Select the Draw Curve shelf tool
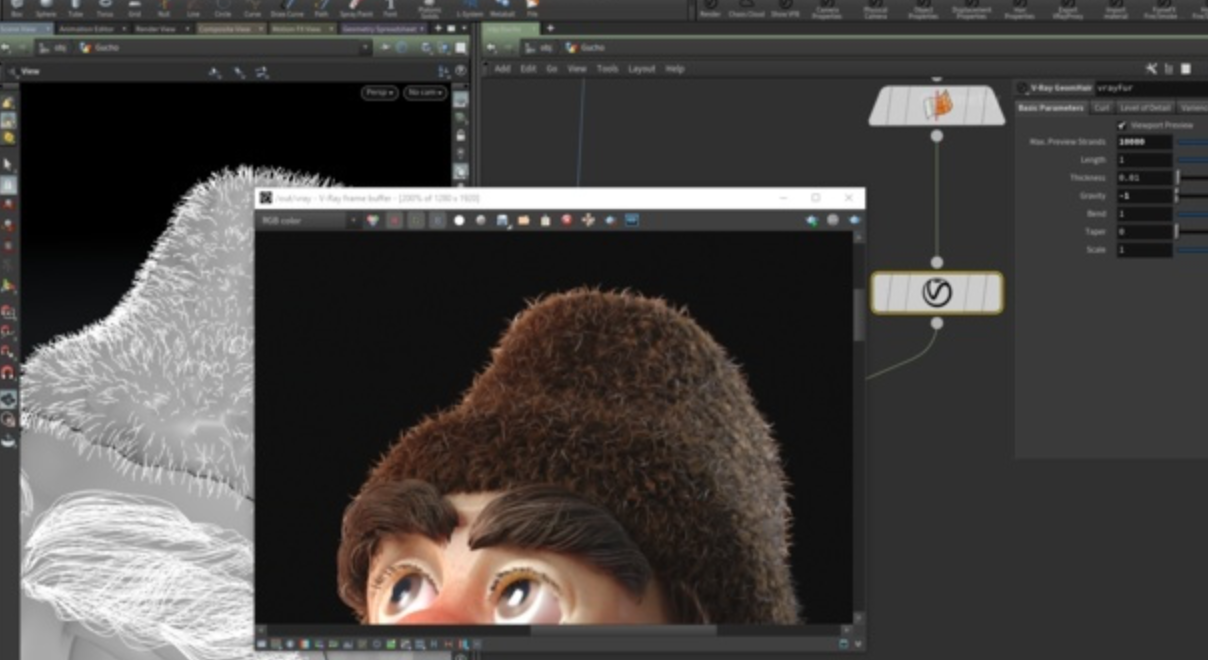The height and width of the screenshot is (660, 1208). [286, 8]
